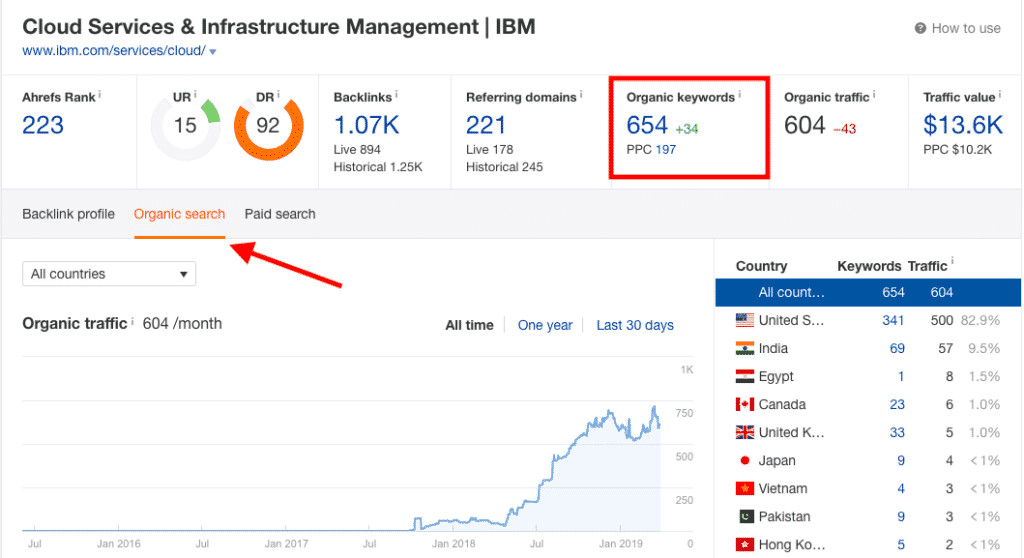Click the info icon beside DR
Screen dimensions: 1024x558
point(278,95)
